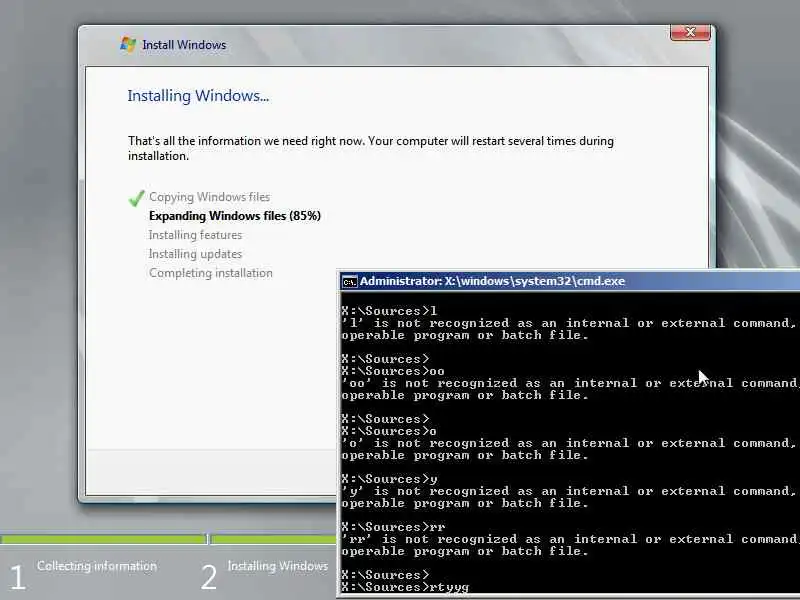Click the 'X:\Sources>rr' command line
800x600 pixels.
click(x=393, y=527)
